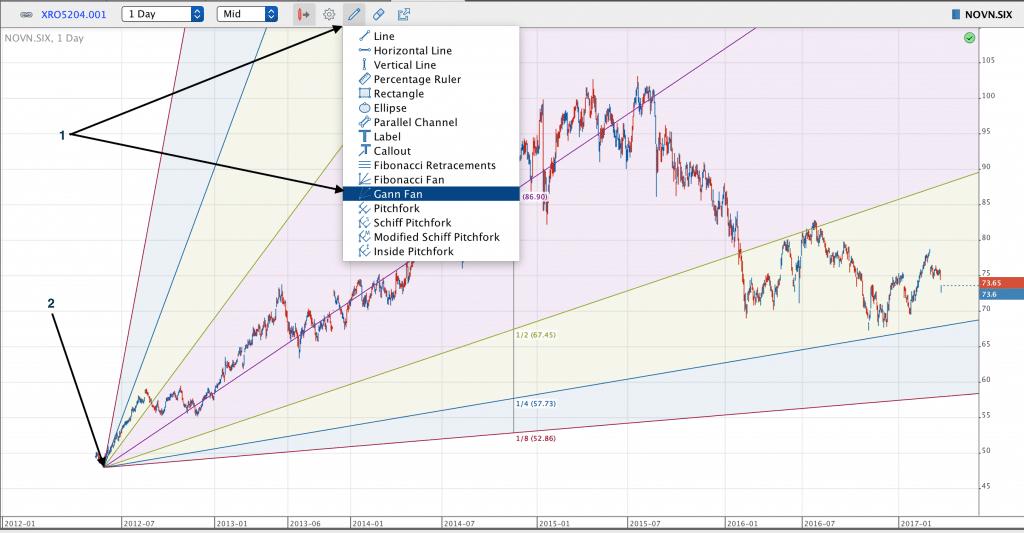Pick the Percentage Ruler tool

pos(416,79)
